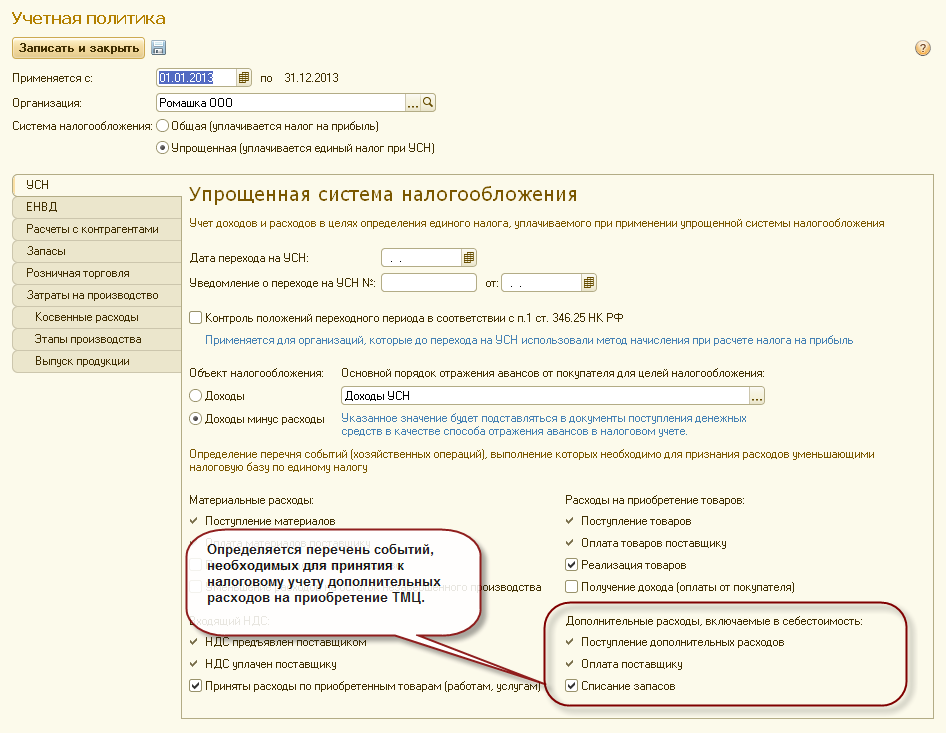Open calendar for the уведомление 'от' date
The image size is (946, 733).
tap(589, 282)
